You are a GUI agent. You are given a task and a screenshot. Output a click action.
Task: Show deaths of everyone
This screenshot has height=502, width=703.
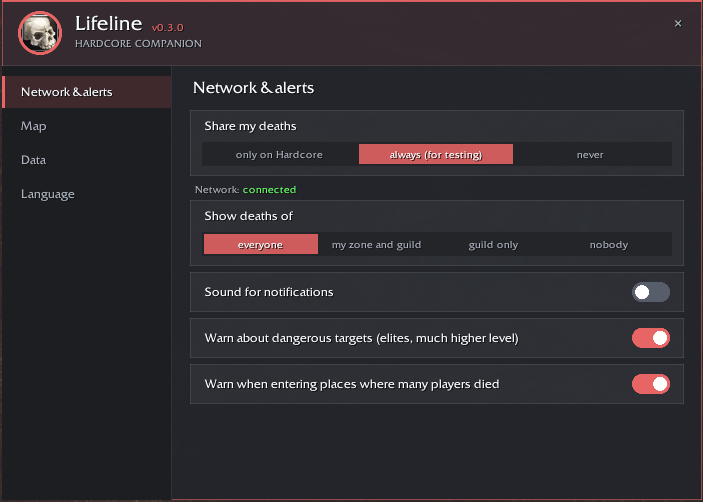260,244
